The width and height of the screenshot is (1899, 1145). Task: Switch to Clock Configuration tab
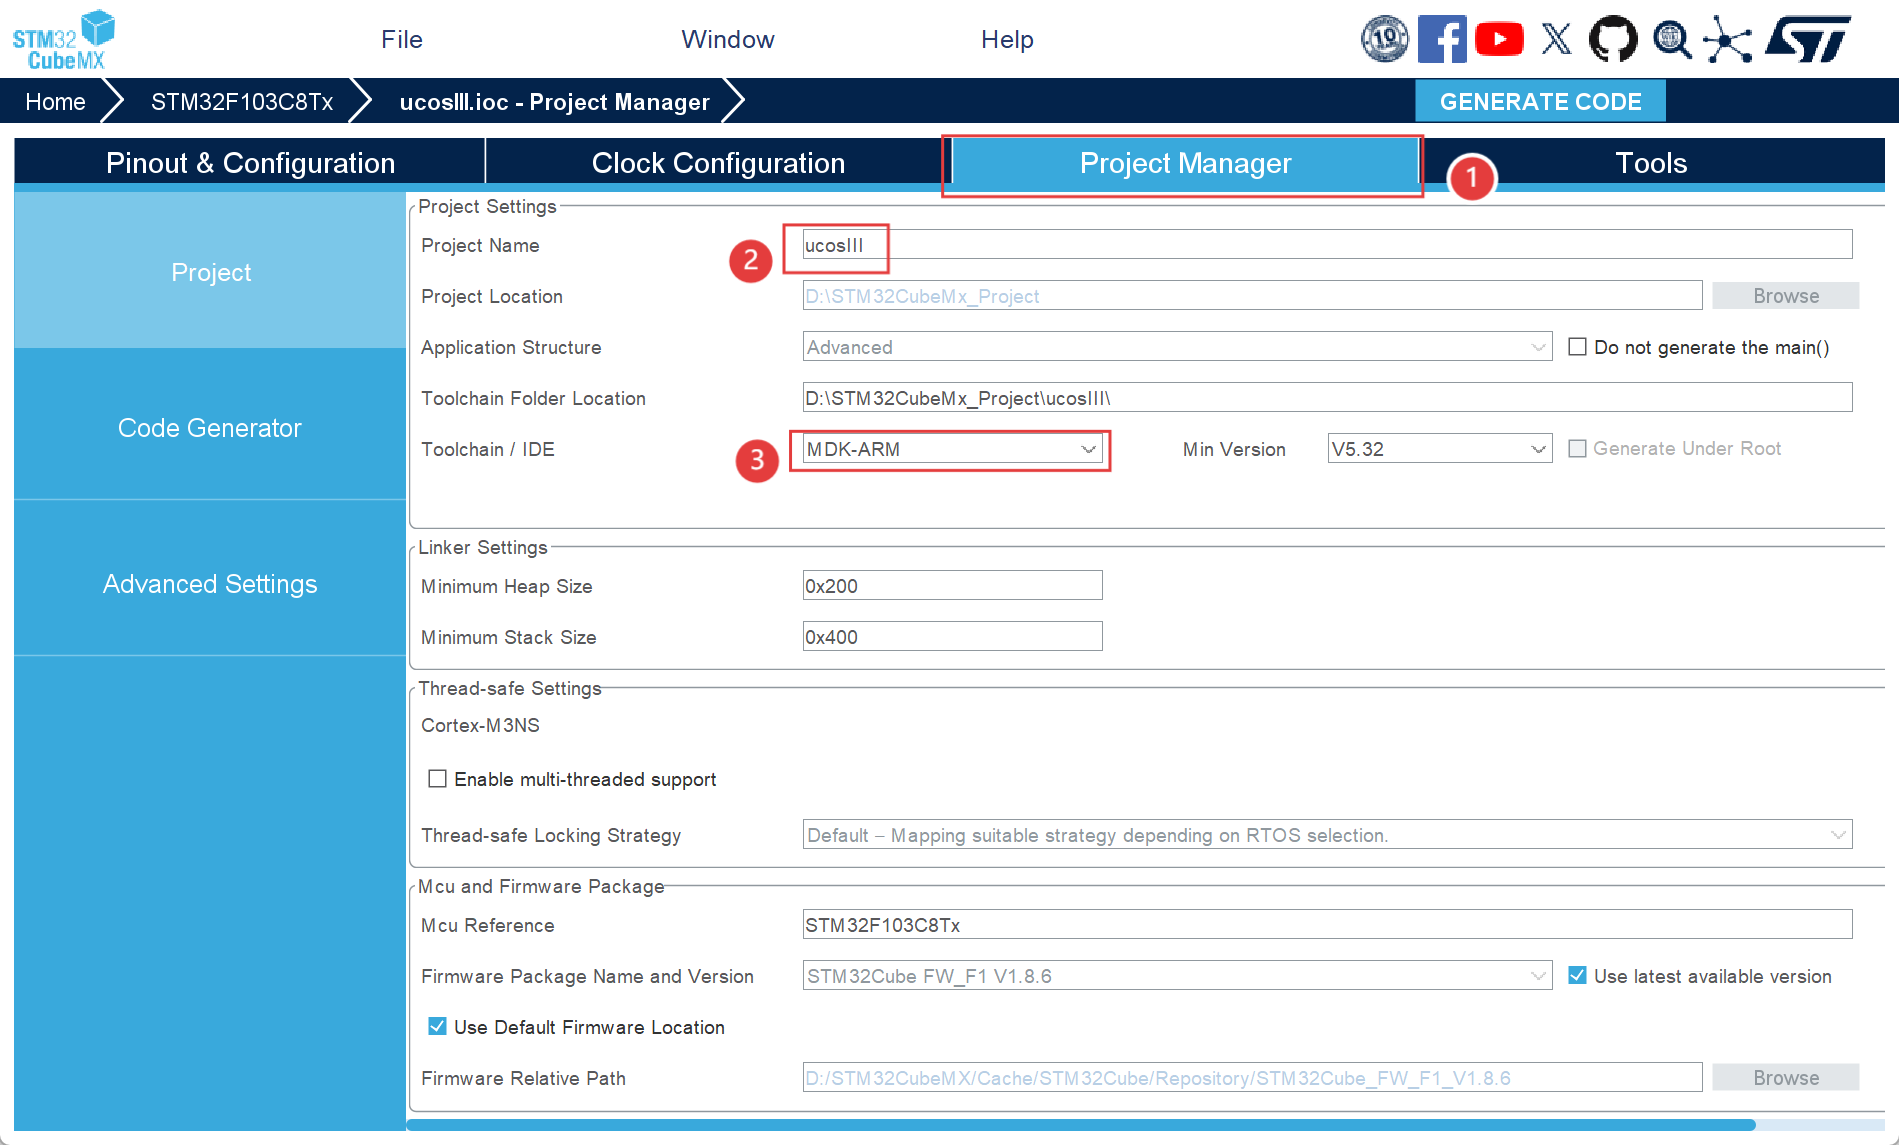(718, 163)
